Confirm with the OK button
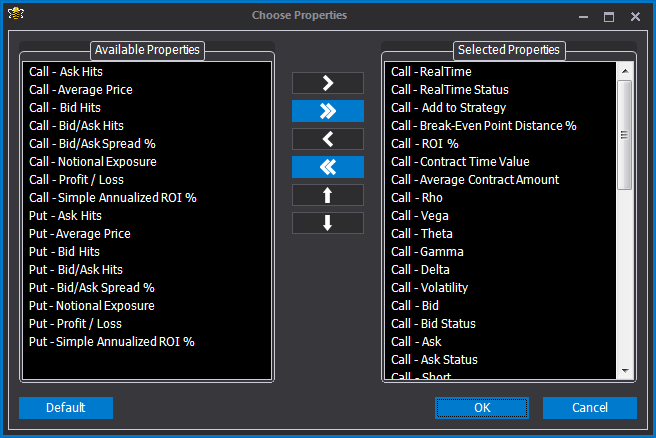Image resolution: width=656 pixels, height=438 pixels. click(x=482, y=407)
